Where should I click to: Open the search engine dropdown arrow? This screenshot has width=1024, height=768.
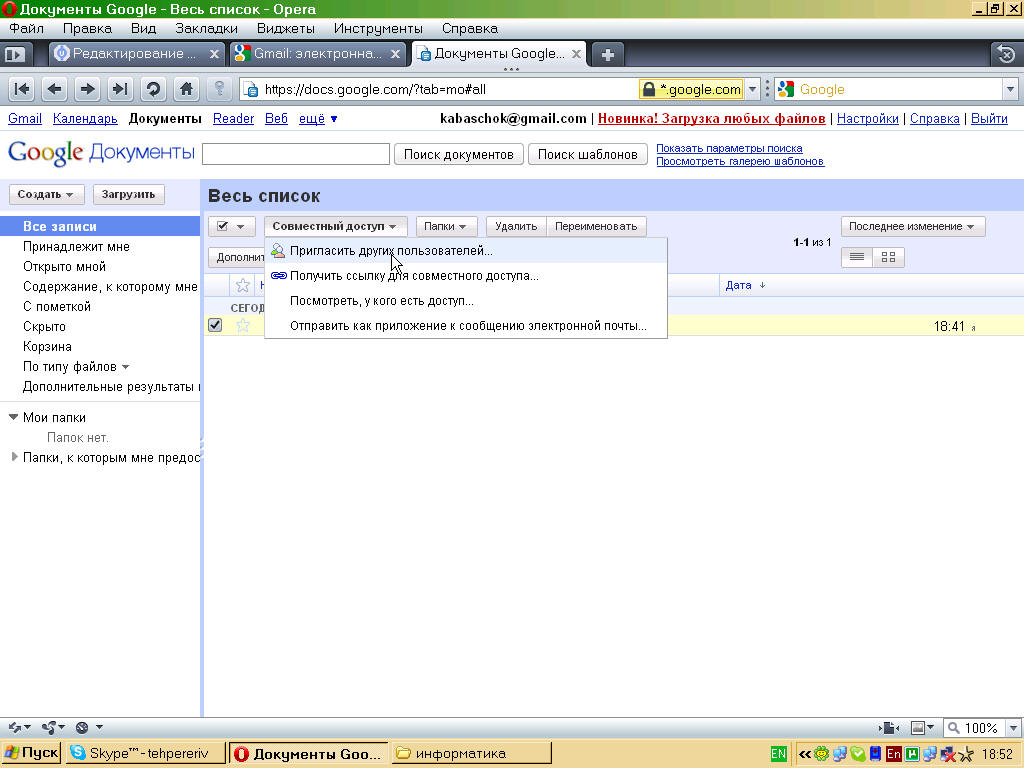1010,89
